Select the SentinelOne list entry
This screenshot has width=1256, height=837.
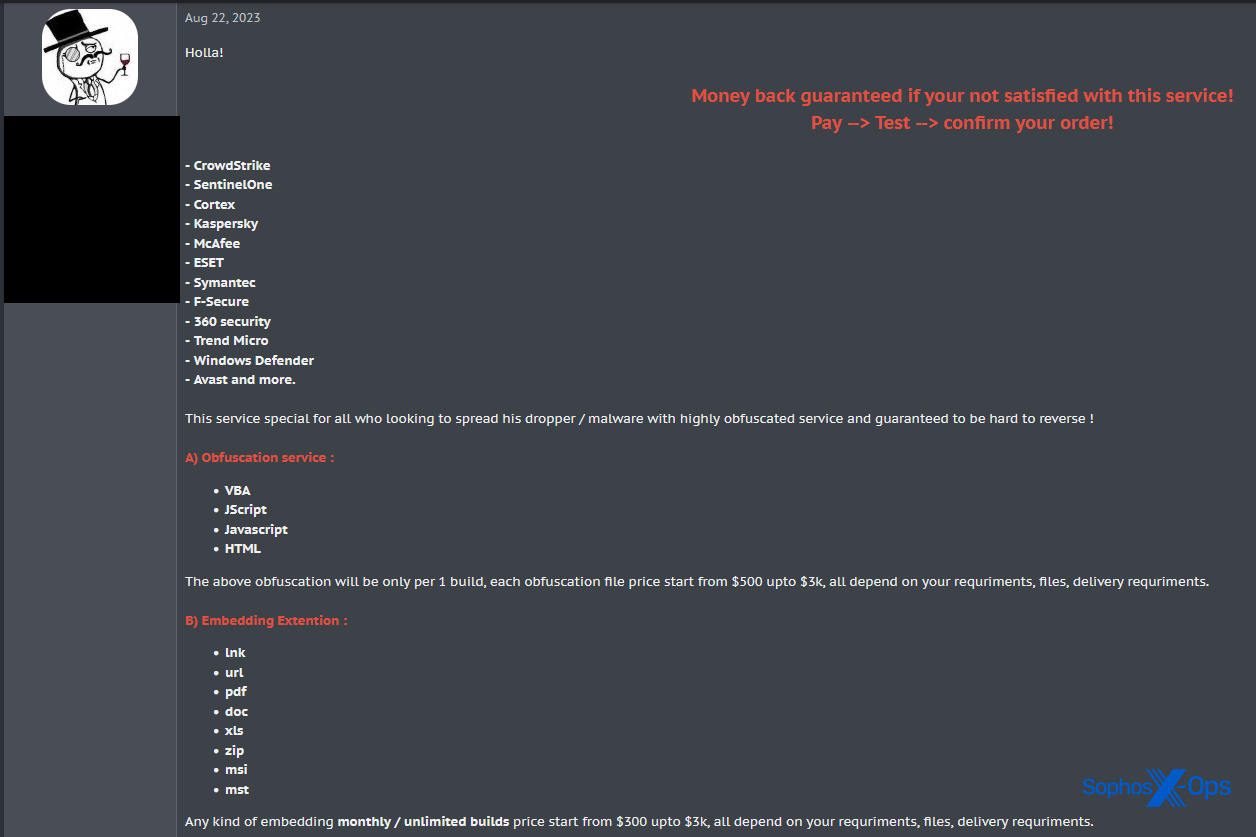(232, 185)
